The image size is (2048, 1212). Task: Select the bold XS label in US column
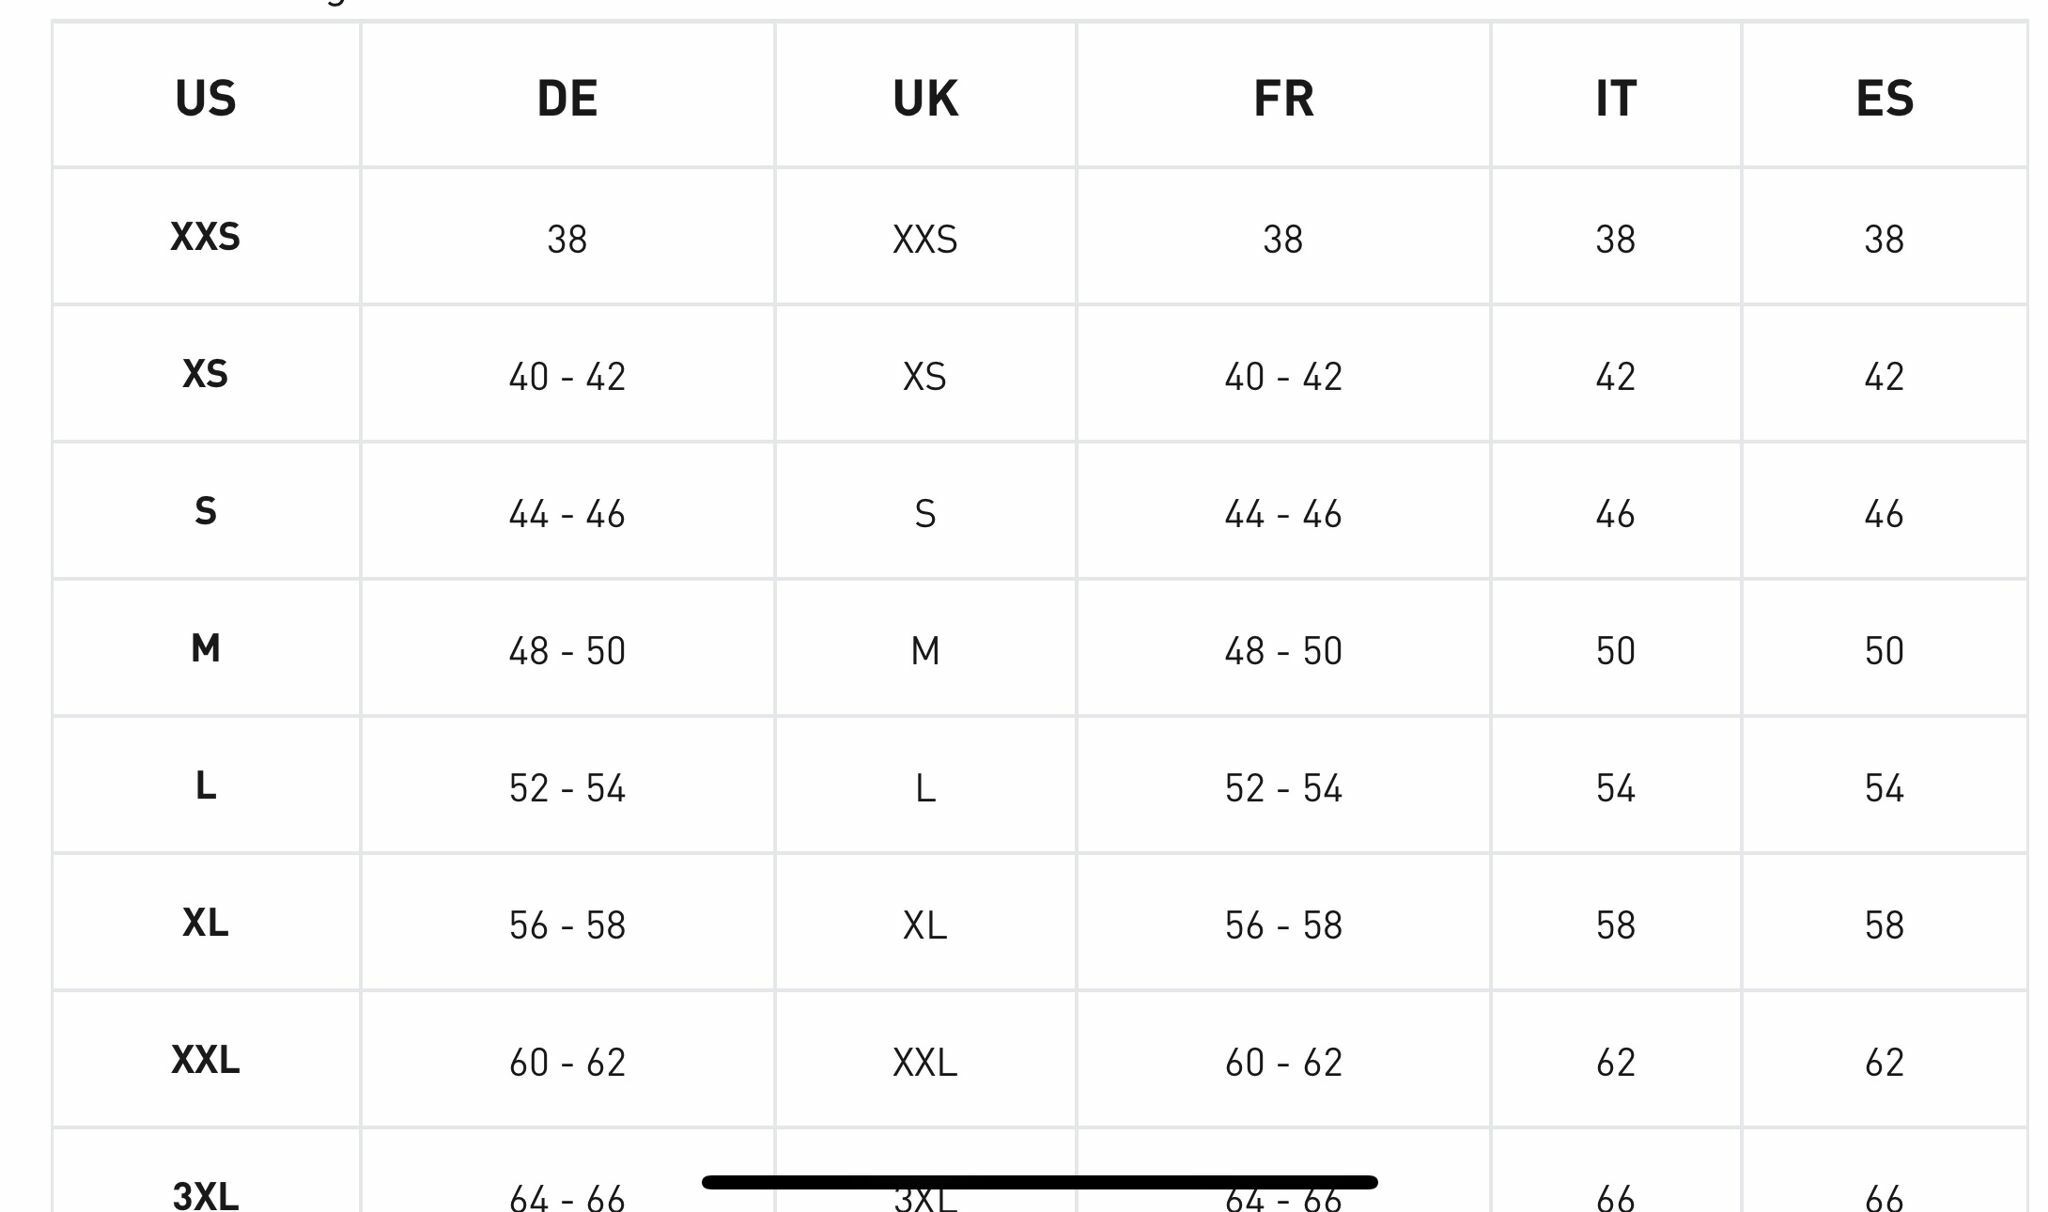pos(205,374)
